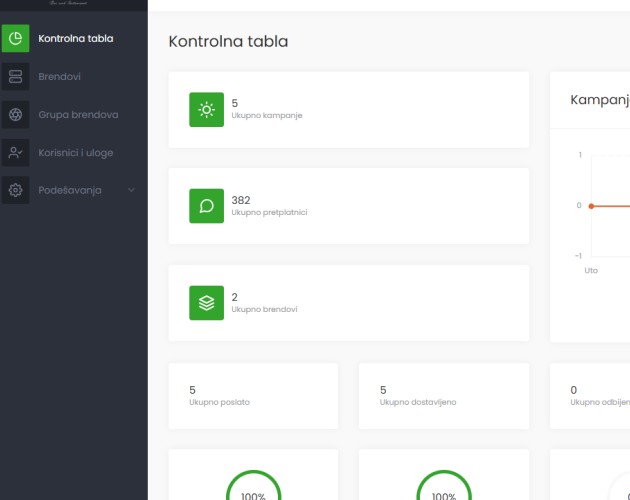The image size is (630, 500).
Task: Go to Grupa brendova menu item
Action: click(x=78, y=115)
